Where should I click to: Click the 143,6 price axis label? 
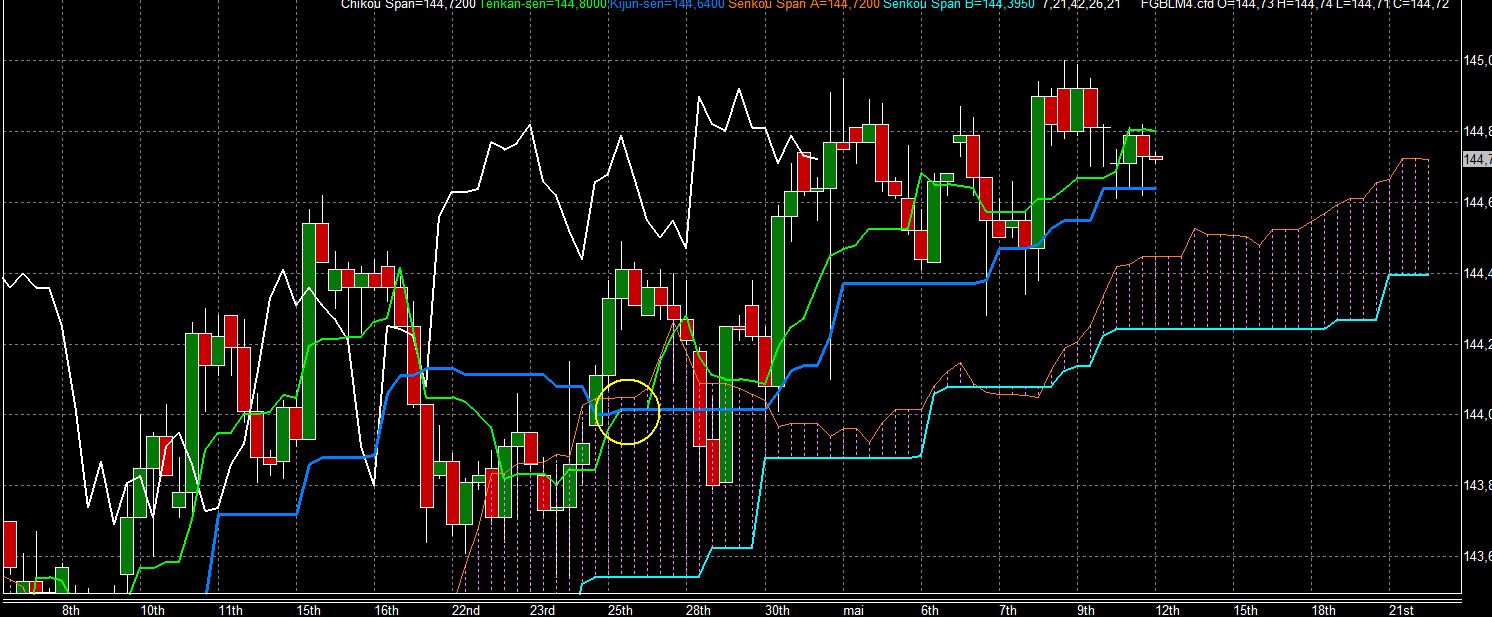[x=1477, y=556]
